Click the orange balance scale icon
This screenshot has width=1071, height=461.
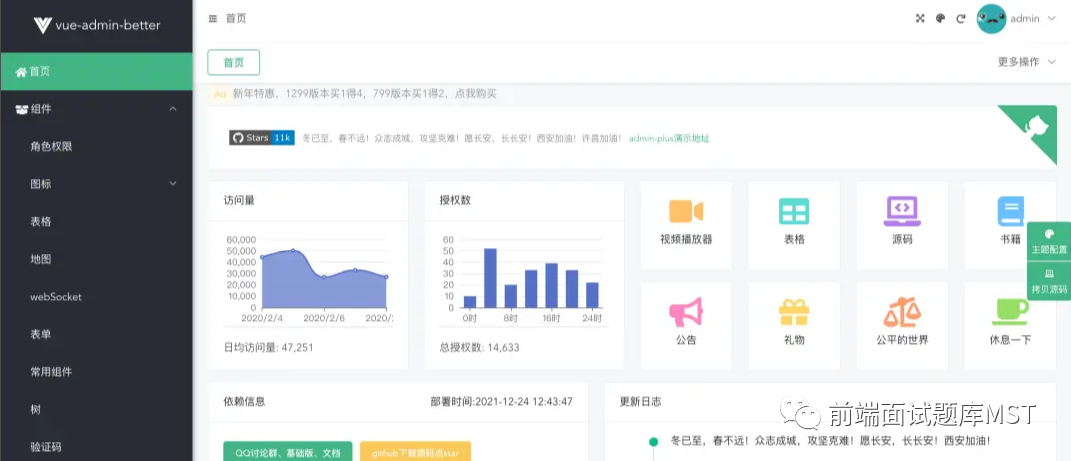coord(902,312)
